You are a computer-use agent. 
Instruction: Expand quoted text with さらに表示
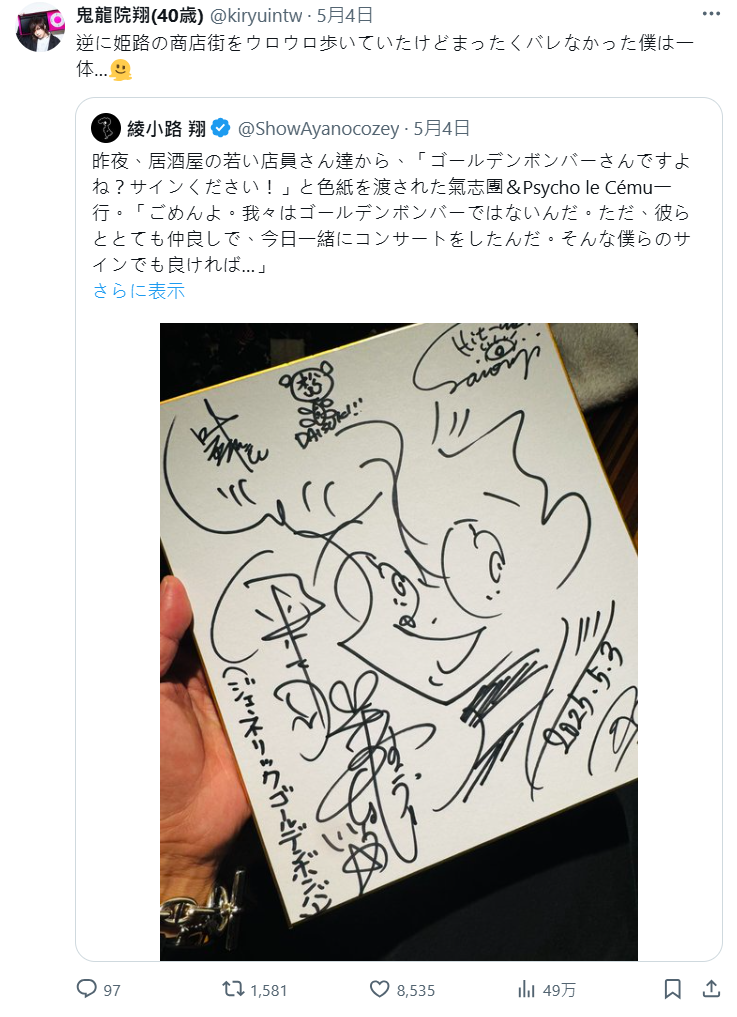139,291
